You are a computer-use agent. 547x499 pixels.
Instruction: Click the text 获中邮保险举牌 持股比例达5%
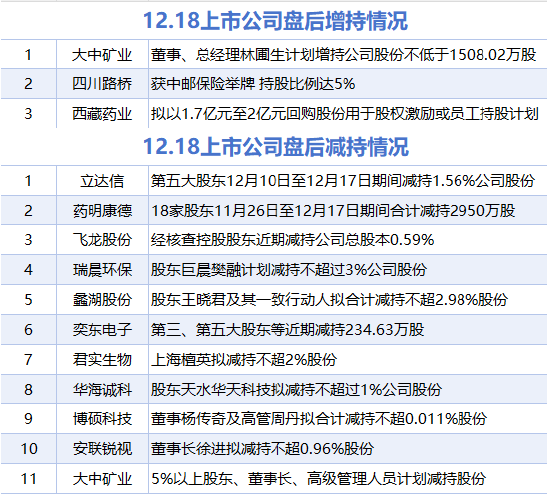click(x=253, y=84)
